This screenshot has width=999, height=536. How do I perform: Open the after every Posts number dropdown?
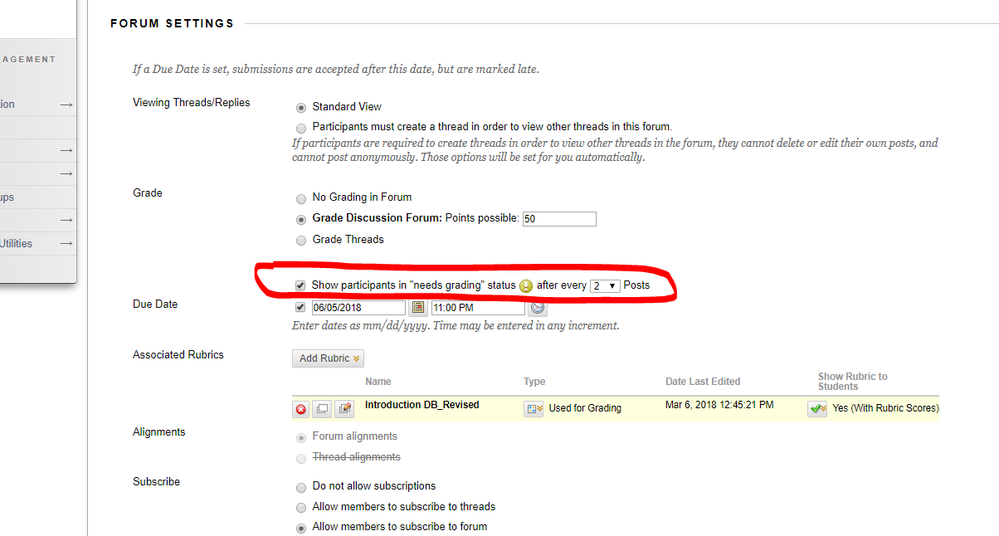(x=604, y=286)
